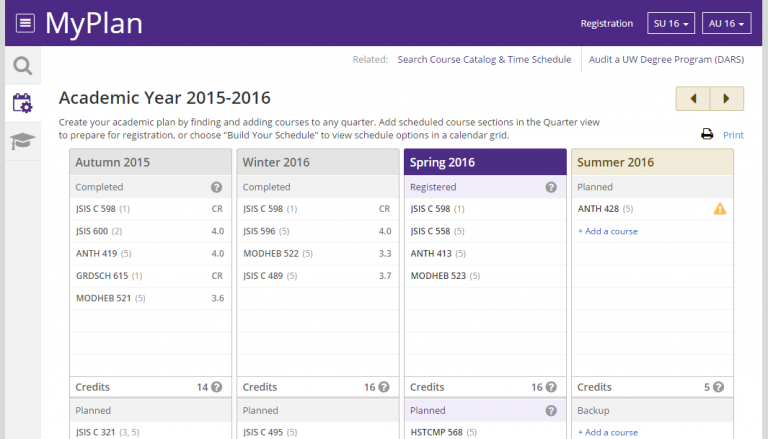The height and width of the screenshot is (439, 768).
Task: Open the graduation cap audit icon
Action: (x=23, y=141)
